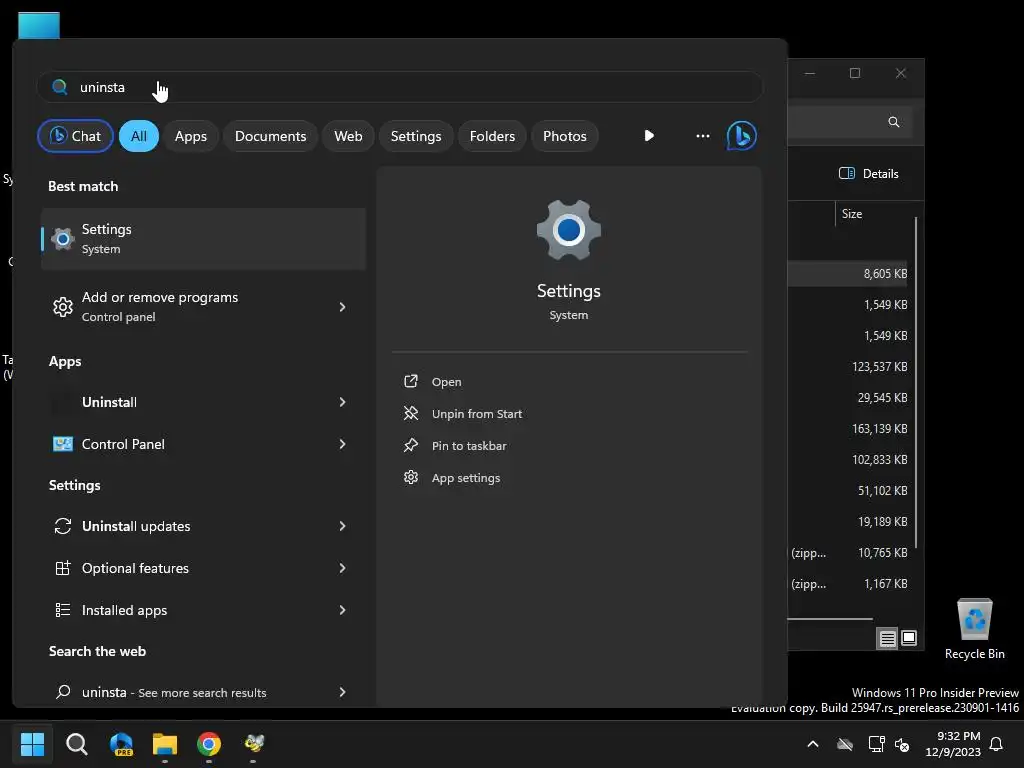Screen dimensions: 1024x768
Task: Expand the Uninstall app result chevron
Action: (342, 402)
